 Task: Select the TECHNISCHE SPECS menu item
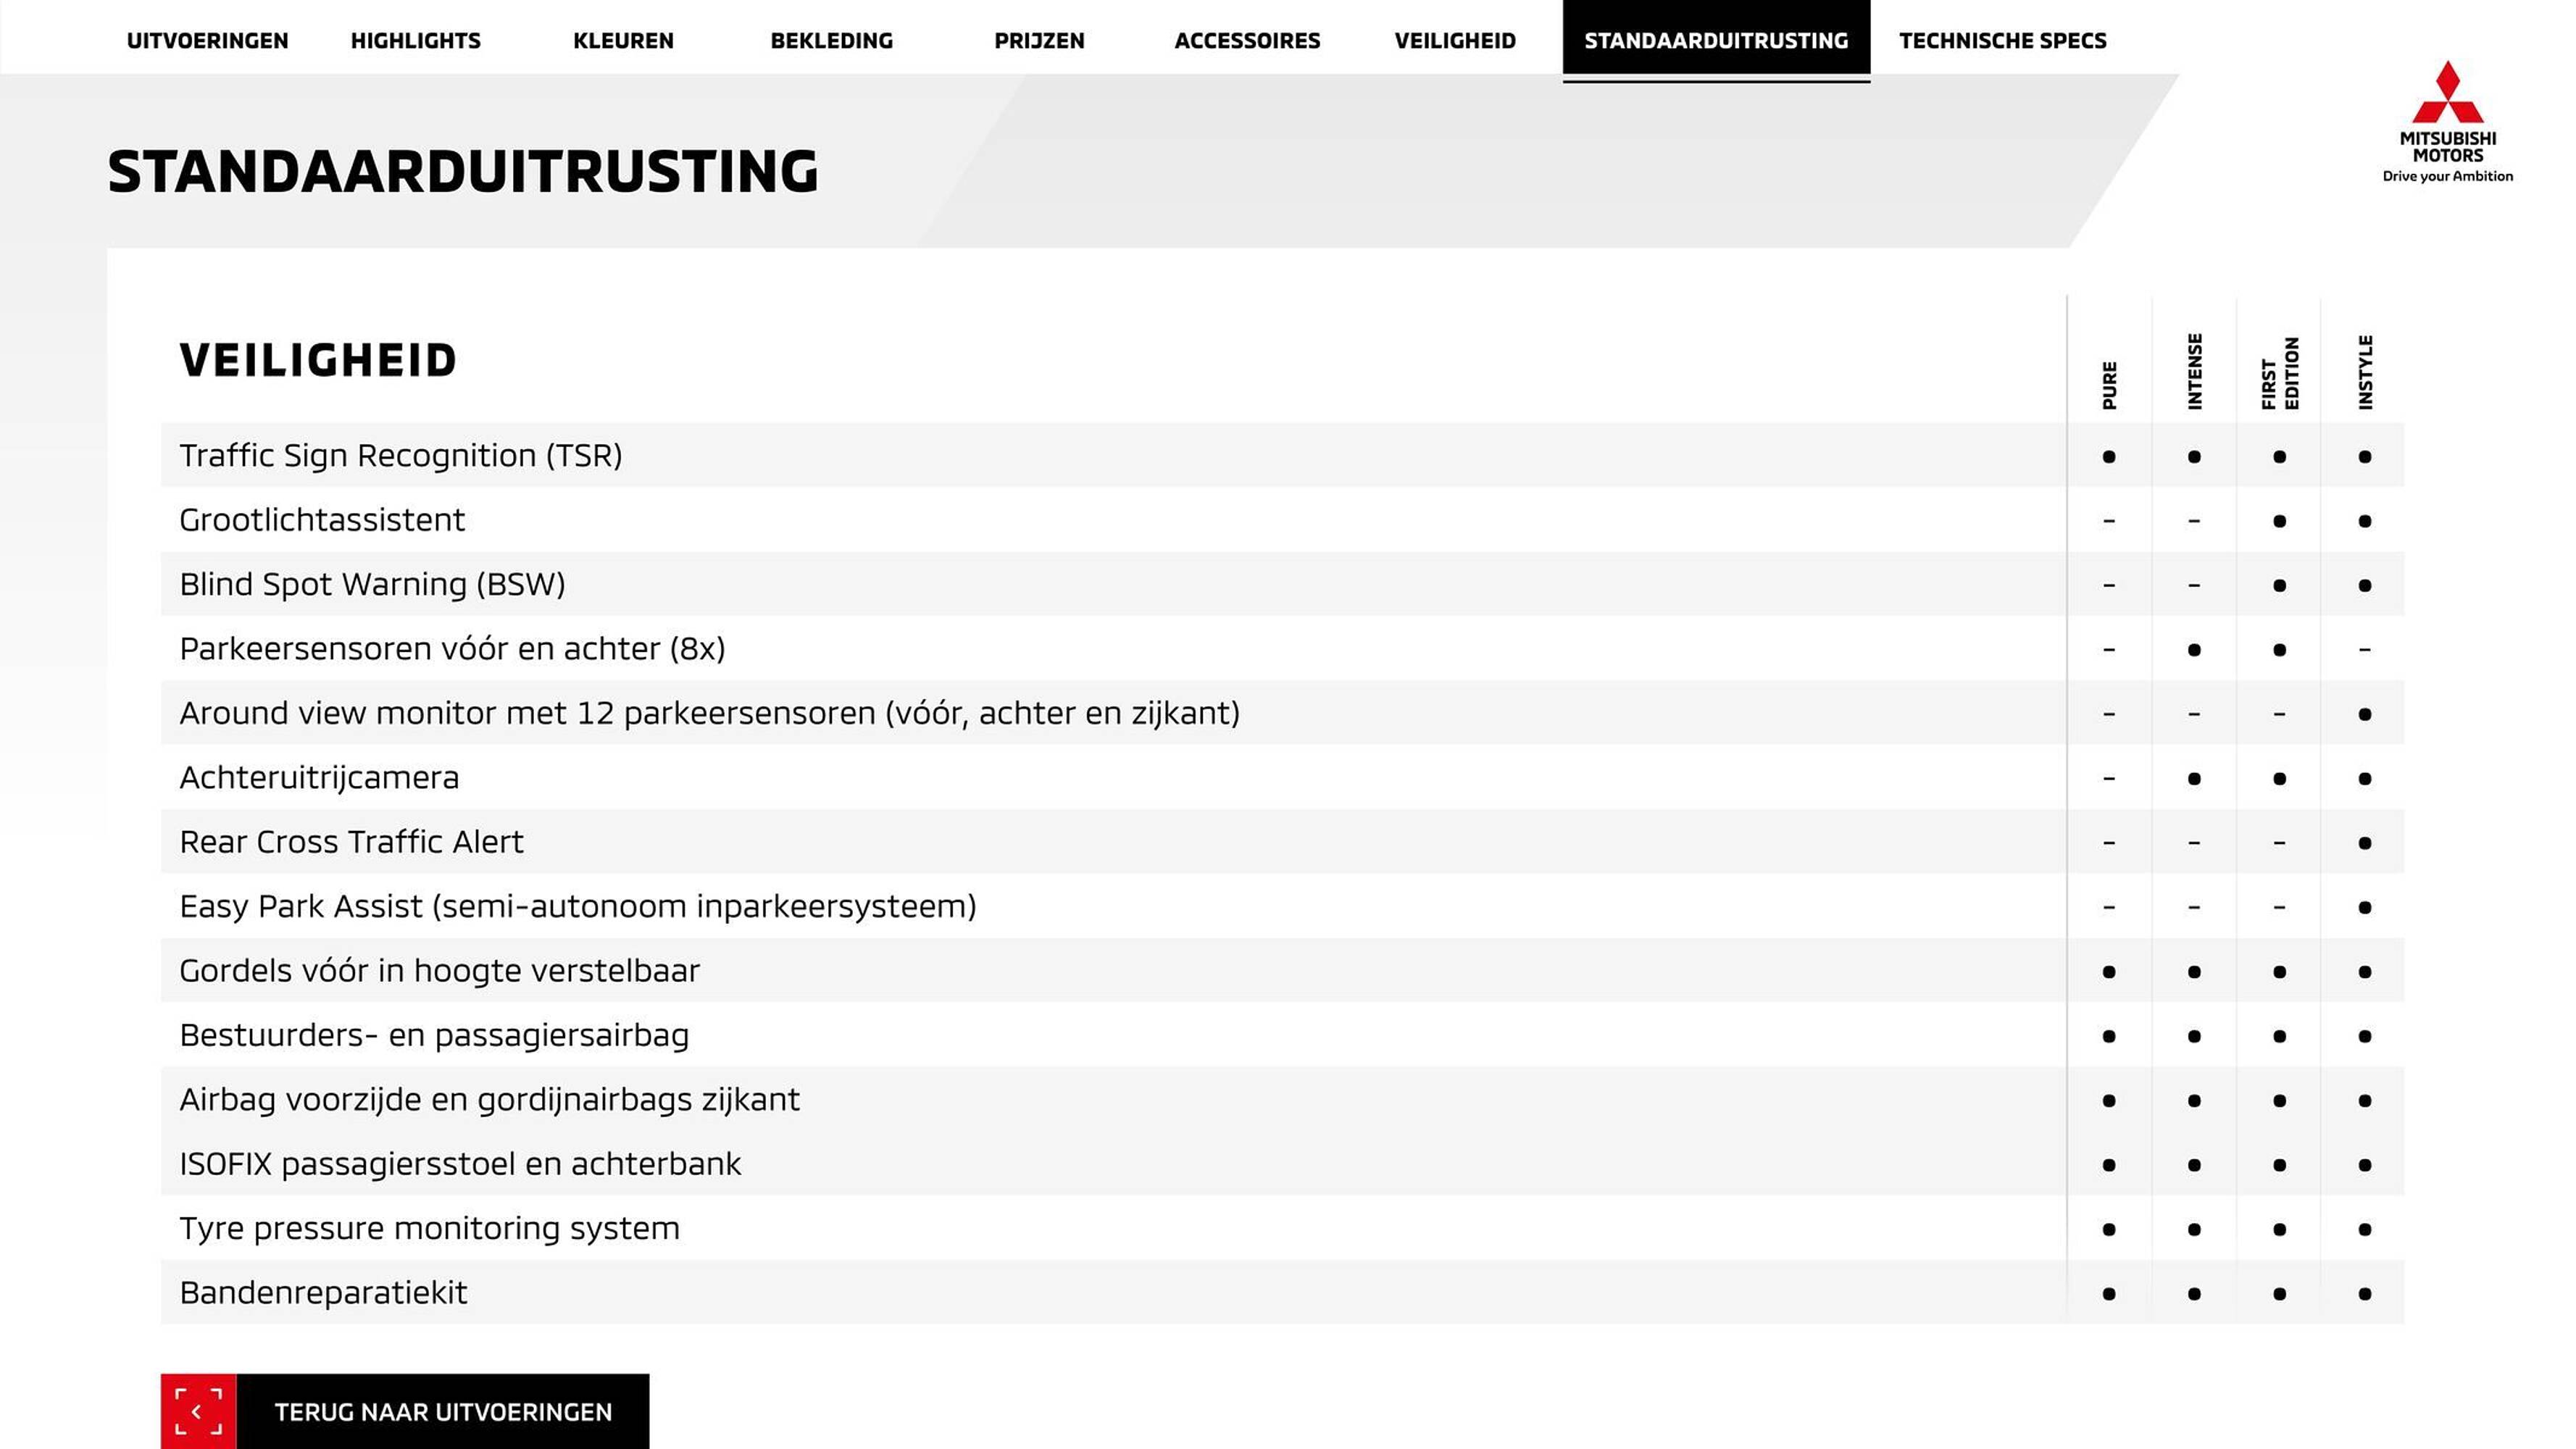2001,39
